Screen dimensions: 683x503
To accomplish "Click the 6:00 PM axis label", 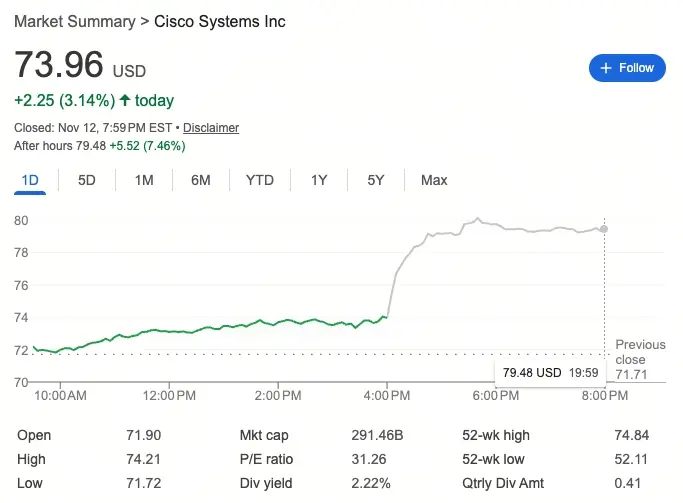I will [x=496, y=395].
